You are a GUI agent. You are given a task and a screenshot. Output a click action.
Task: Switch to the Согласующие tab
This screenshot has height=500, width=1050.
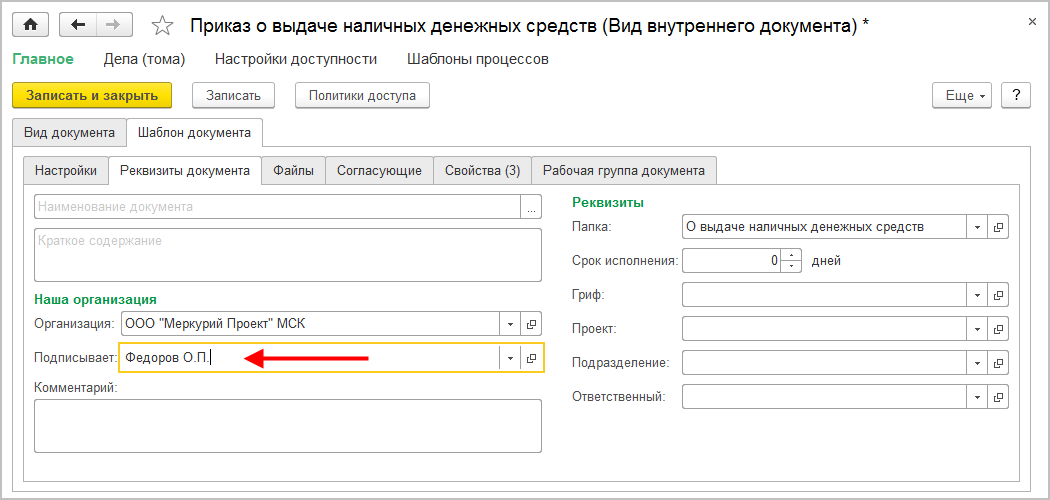pyautogui.click(x=379, y=171)
